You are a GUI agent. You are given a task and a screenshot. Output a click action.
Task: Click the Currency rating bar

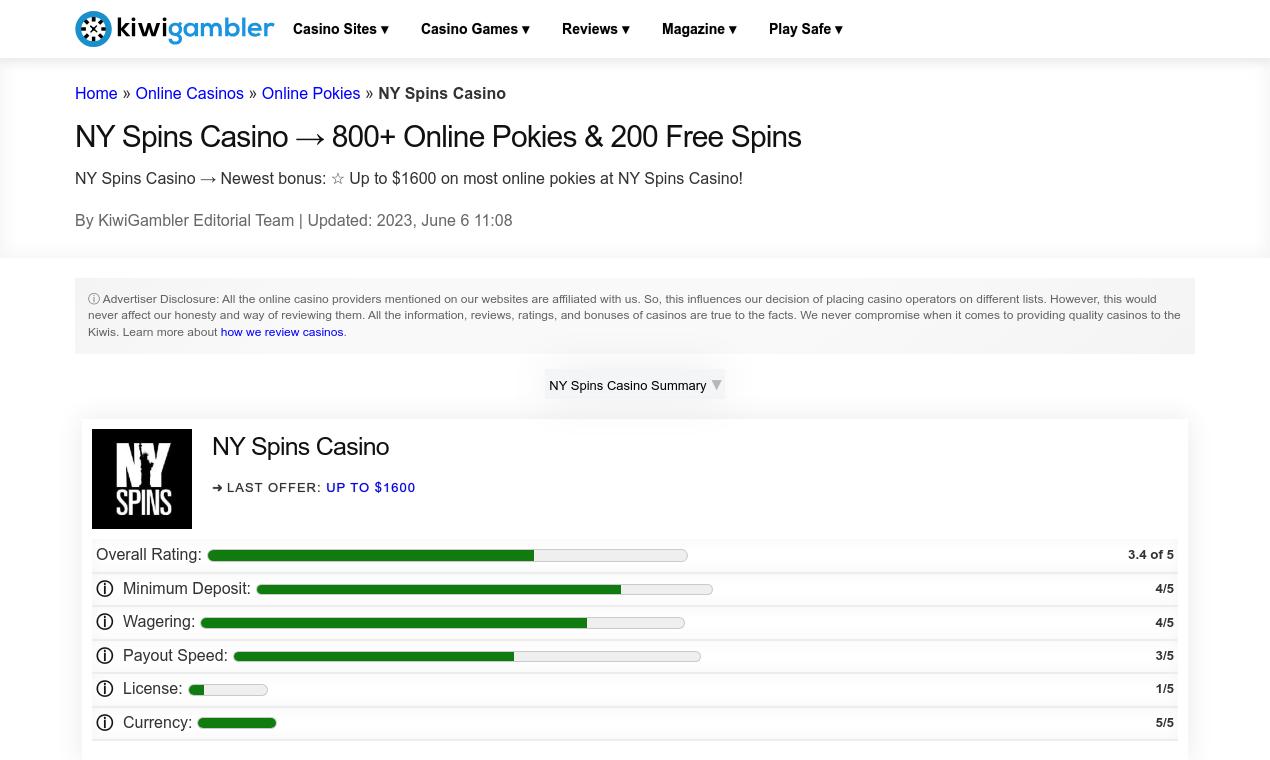[237, 723]
